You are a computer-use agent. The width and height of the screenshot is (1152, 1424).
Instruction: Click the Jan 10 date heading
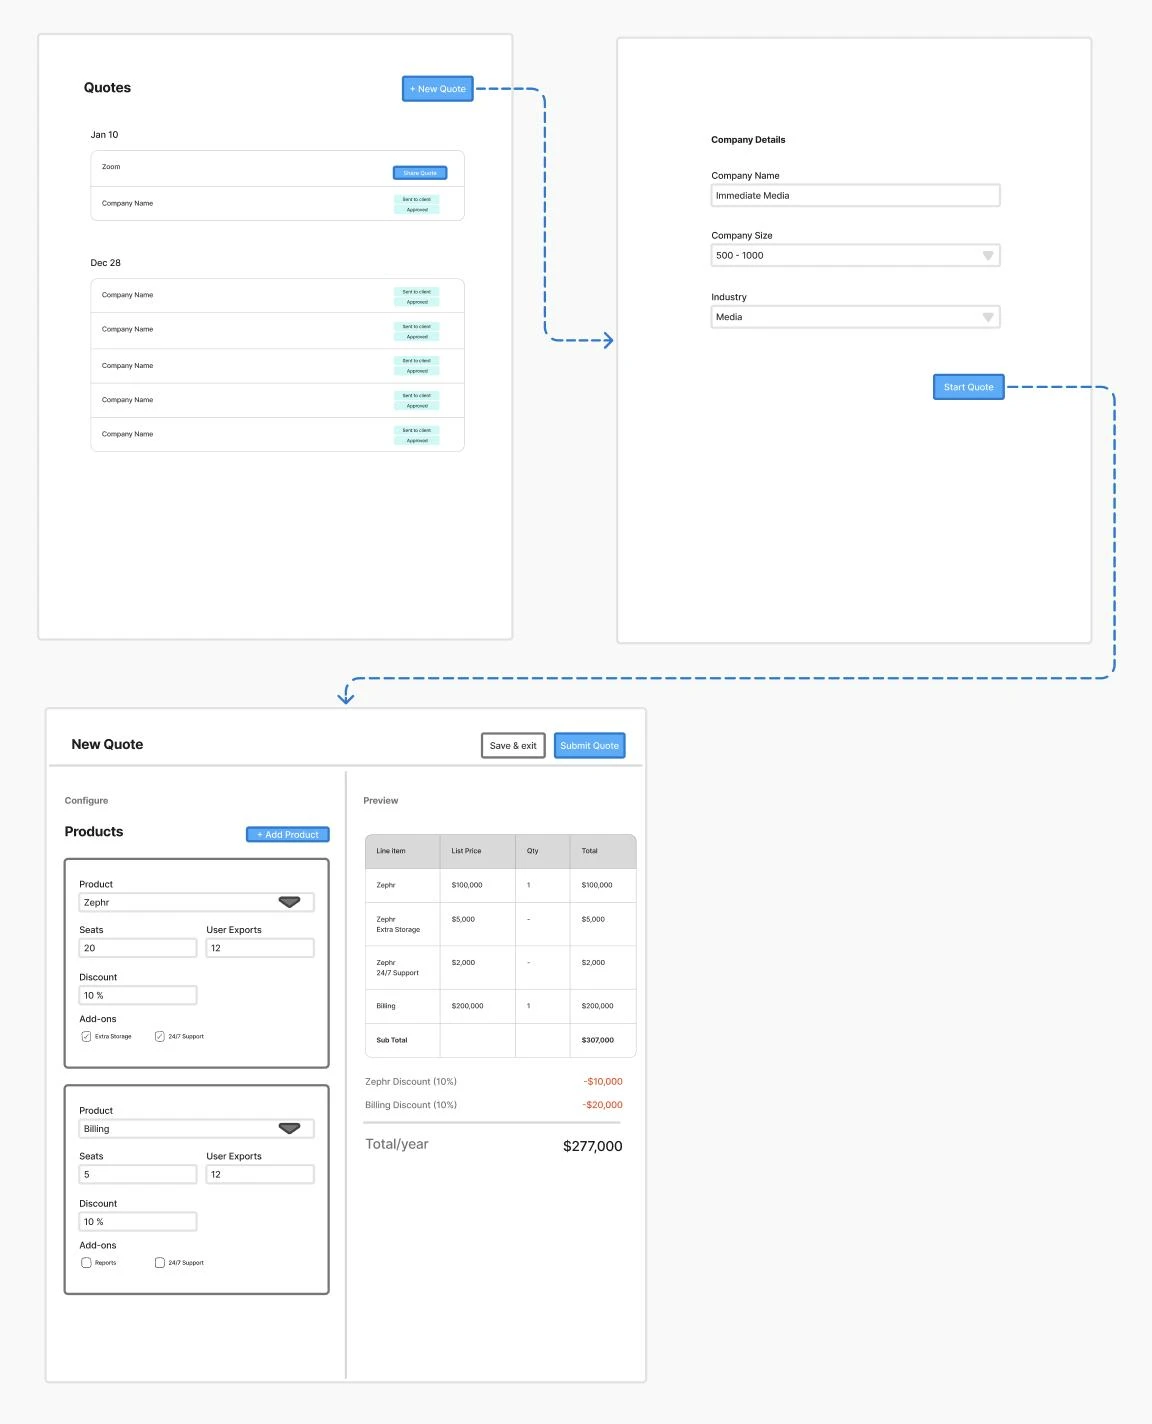(x=104, y=135)
